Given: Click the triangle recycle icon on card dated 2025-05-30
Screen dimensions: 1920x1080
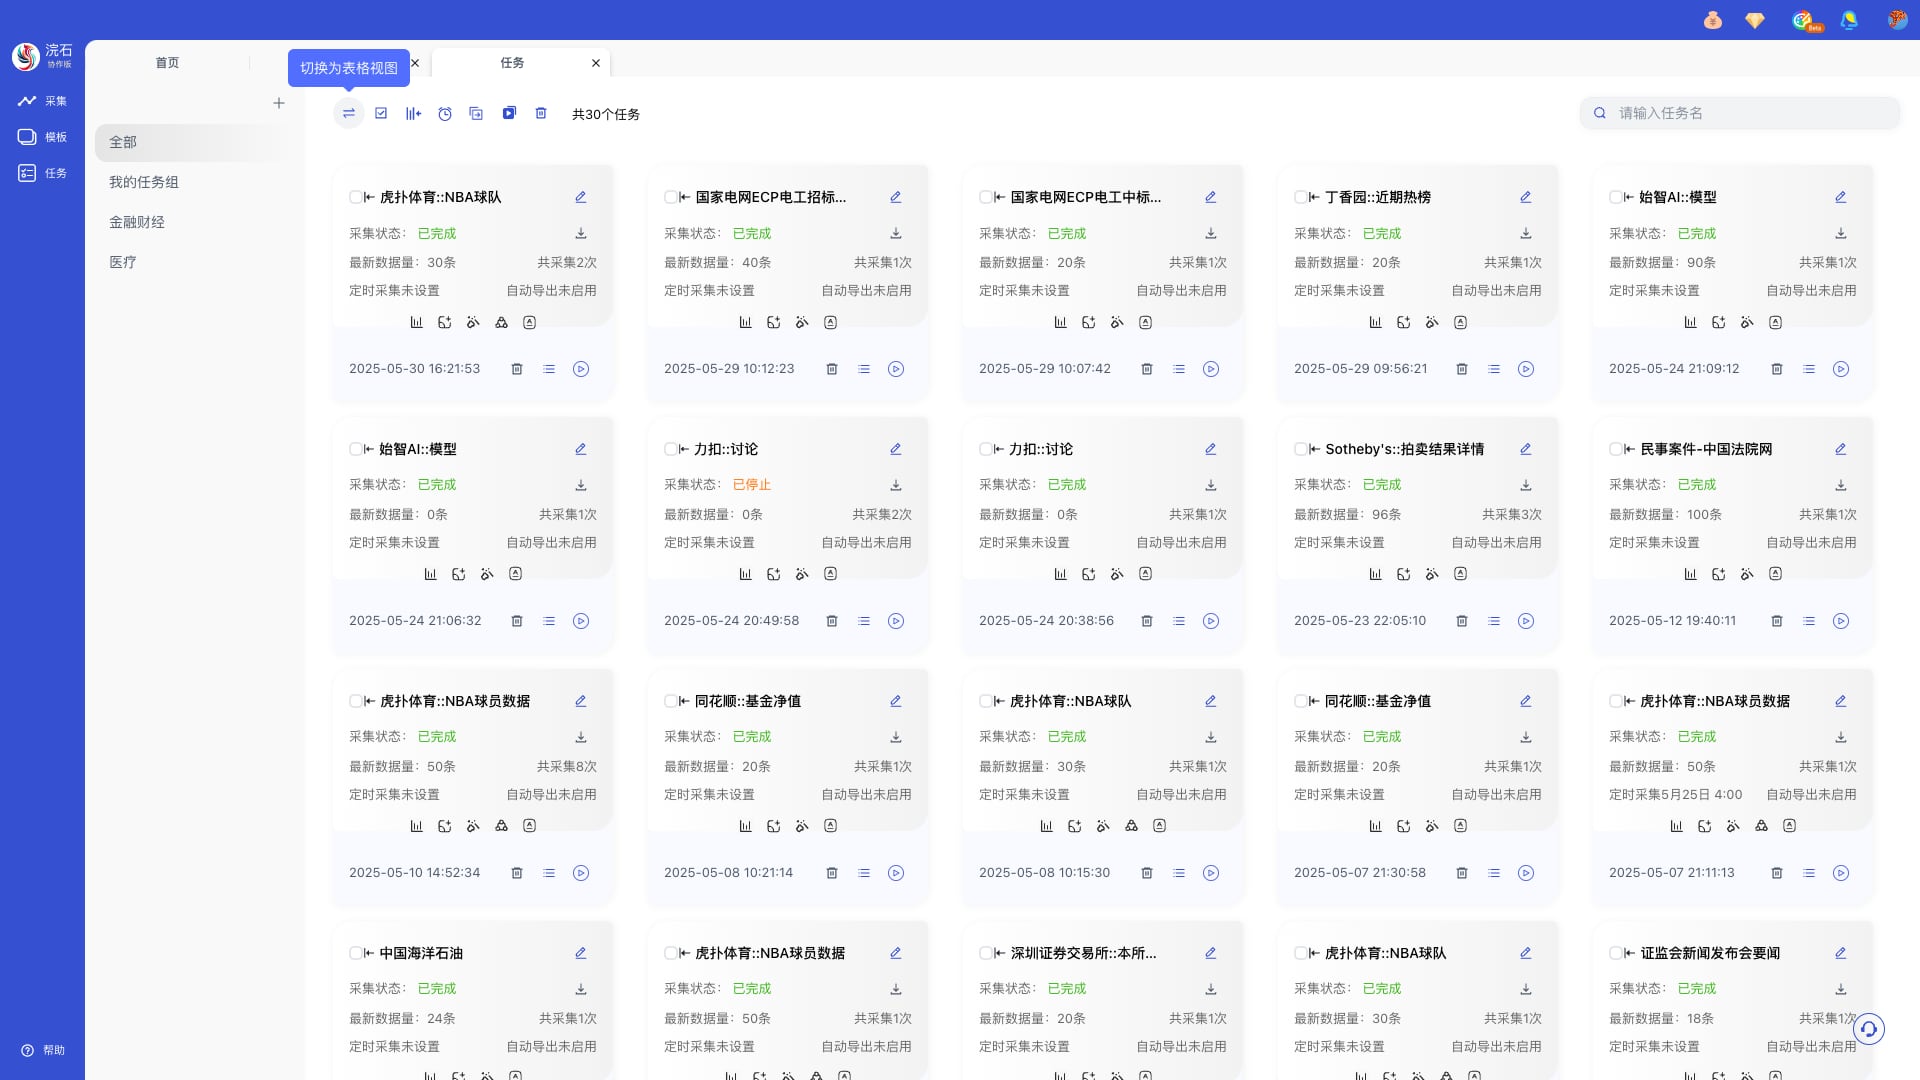Looking at the screenshot, I should click(501, 323).
